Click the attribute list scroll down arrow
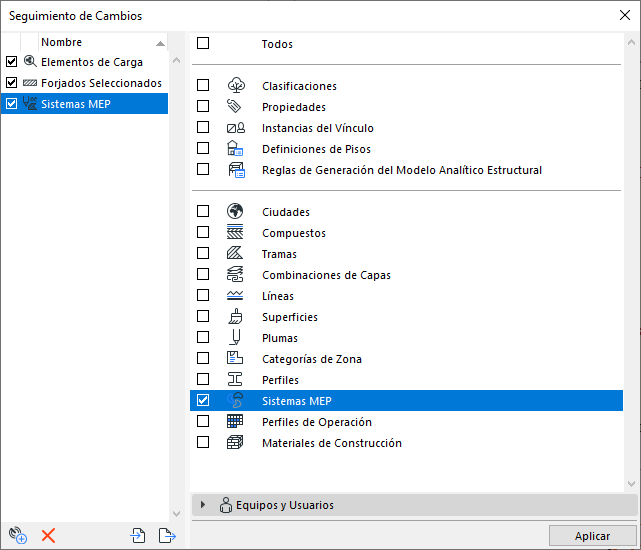641x550 pixels. pyautogui.click(x=631, y=484)
